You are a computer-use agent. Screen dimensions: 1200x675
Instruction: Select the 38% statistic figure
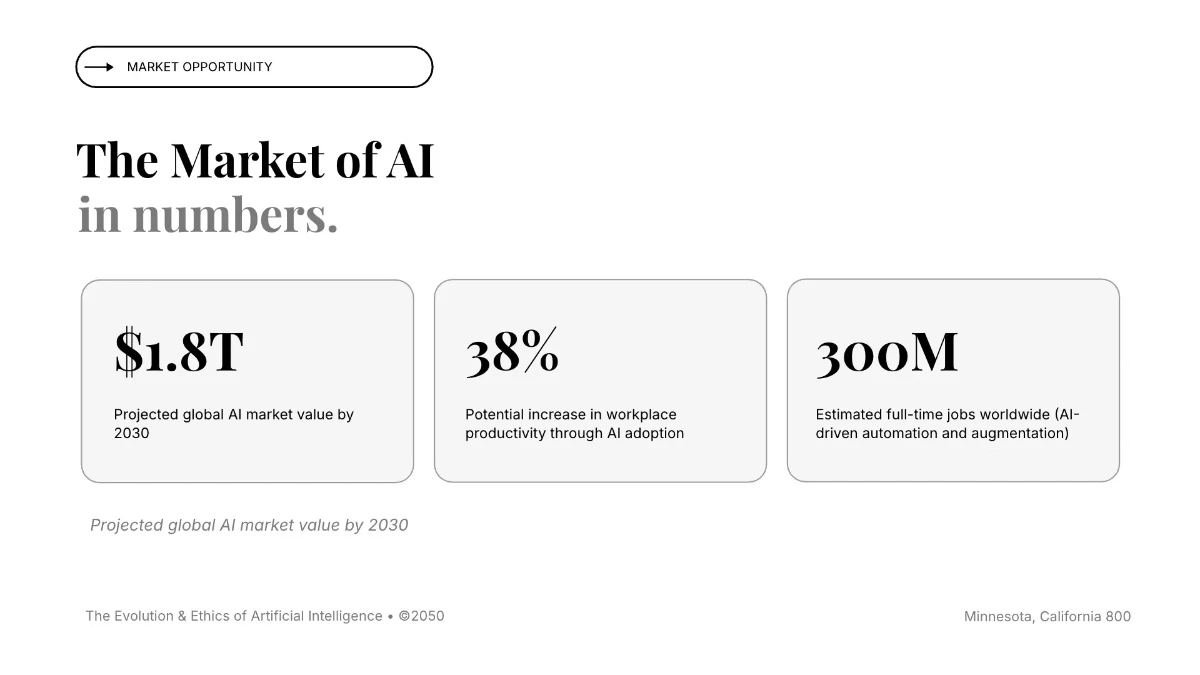[x=512, y=351]
